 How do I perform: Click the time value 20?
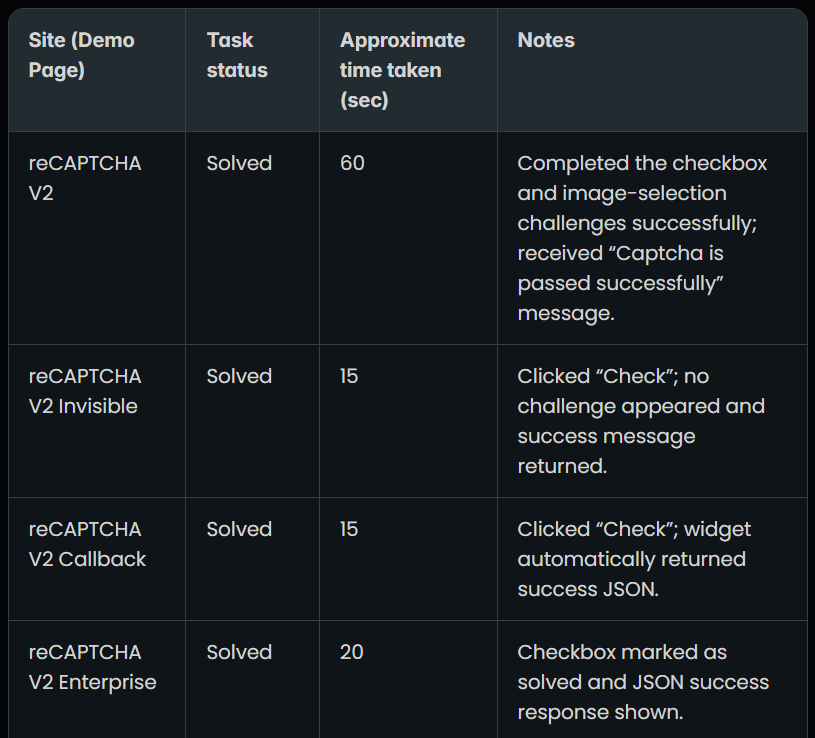pyautogui.click(x=351, y=652)
